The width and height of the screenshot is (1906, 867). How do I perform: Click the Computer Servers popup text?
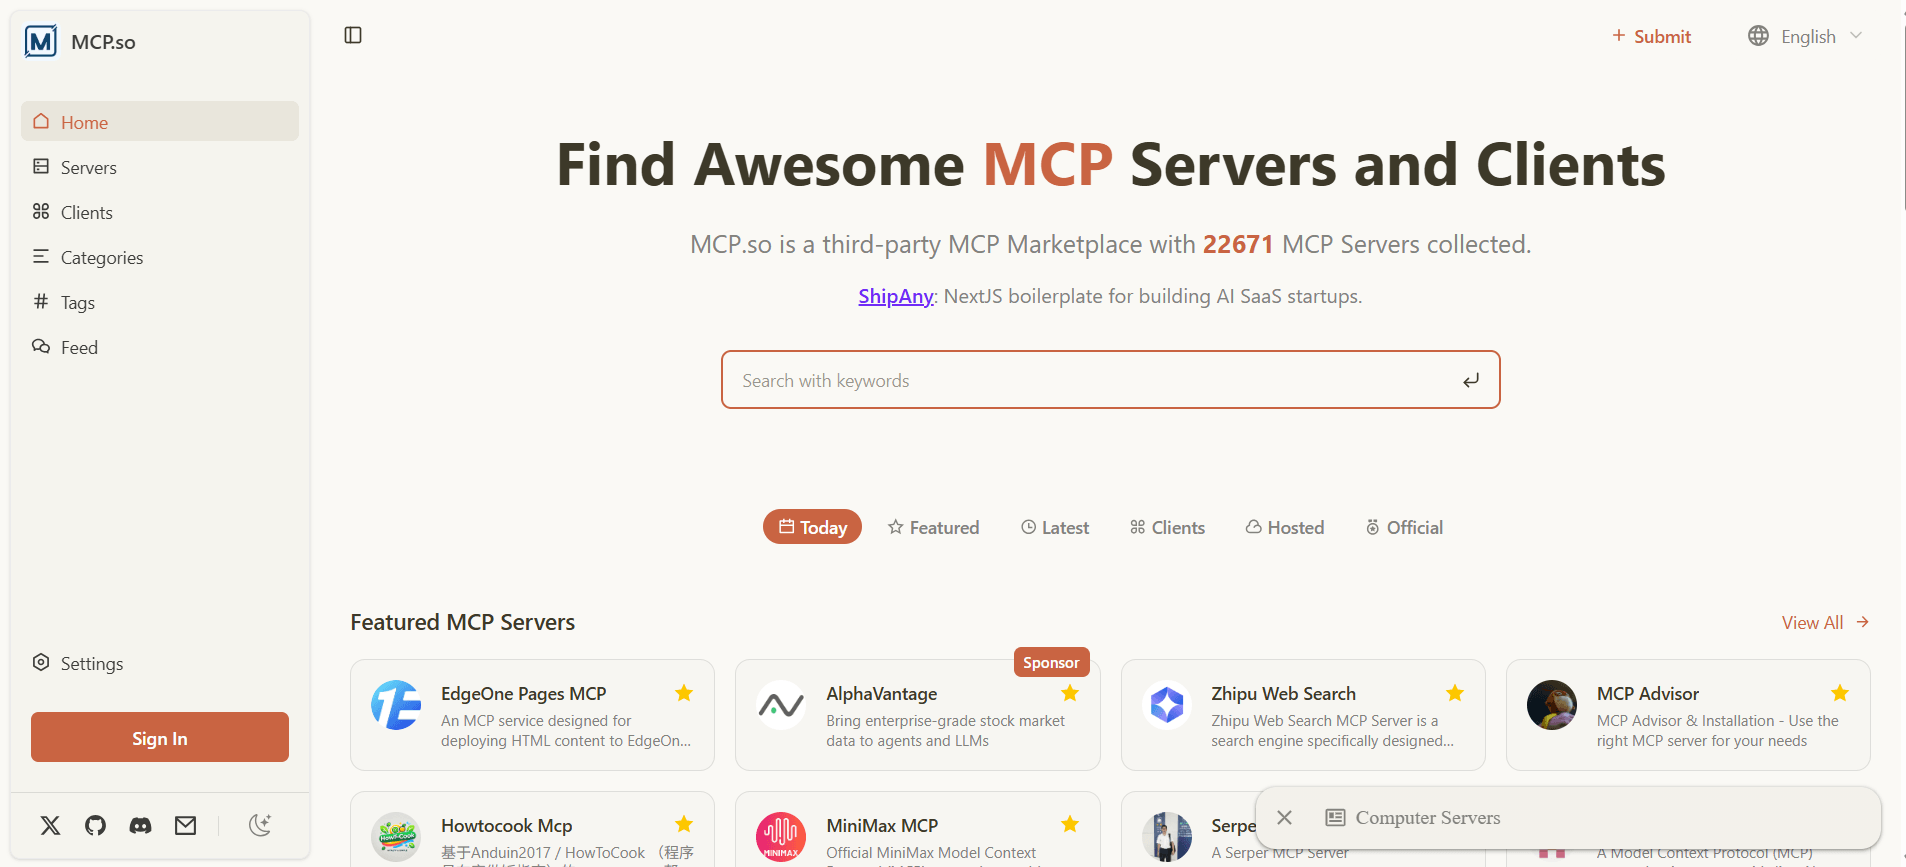click(x=1428, y=818)
